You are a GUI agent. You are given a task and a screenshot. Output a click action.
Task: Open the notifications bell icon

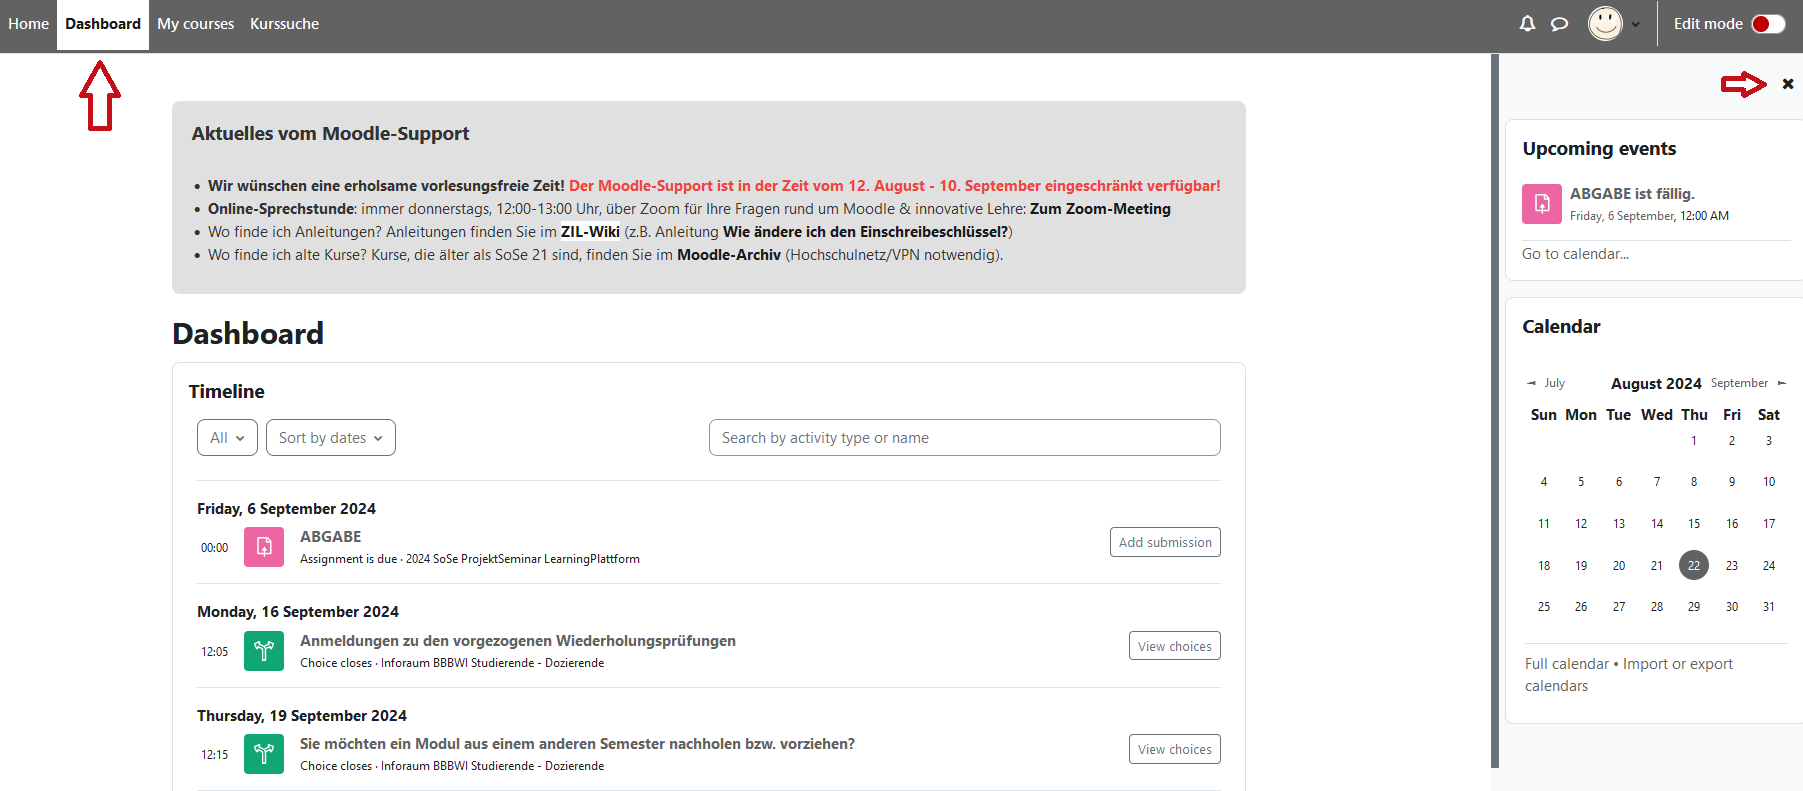point(1527,24)
